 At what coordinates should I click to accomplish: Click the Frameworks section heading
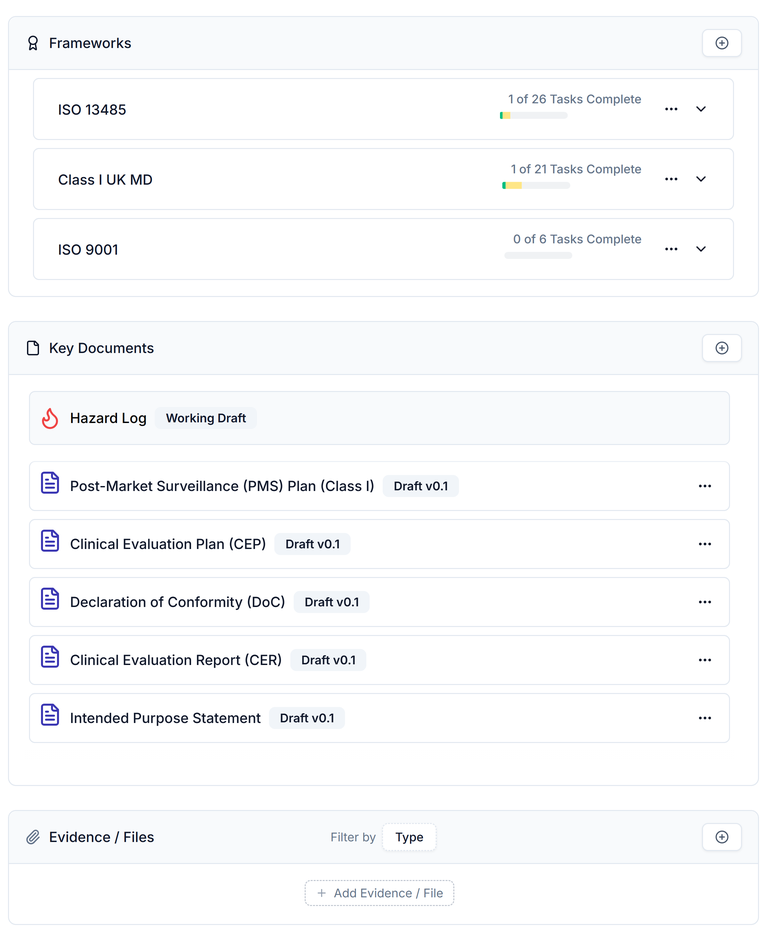click(x=90, y=43)
